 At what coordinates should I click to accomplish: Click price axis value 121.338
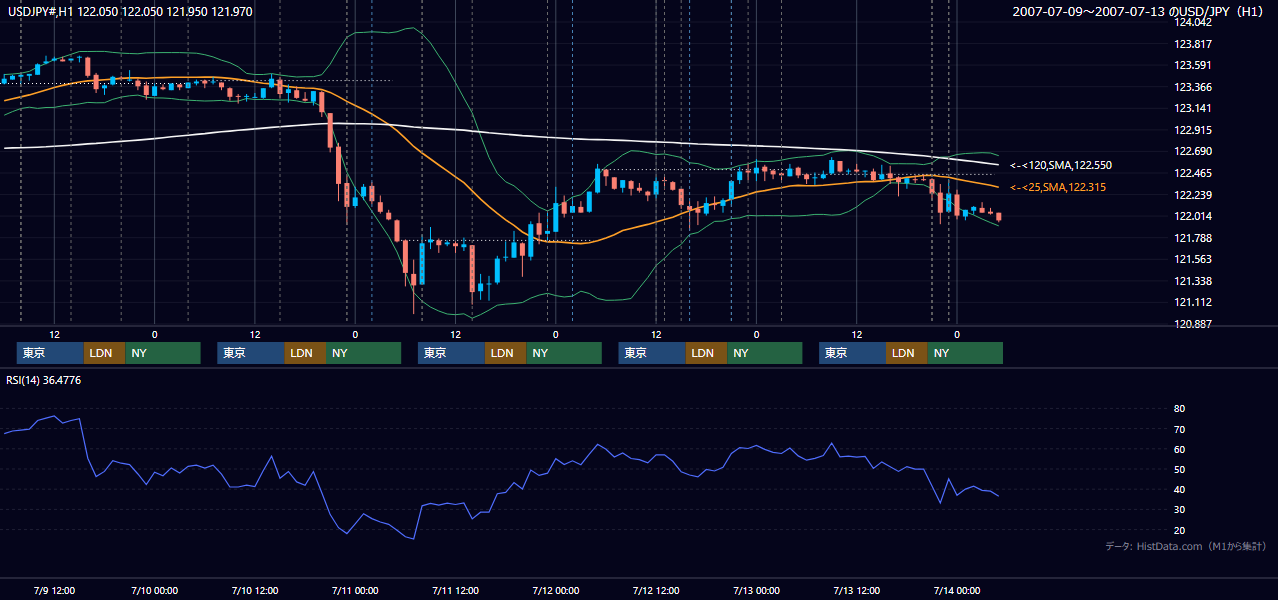click(1192, 281)
